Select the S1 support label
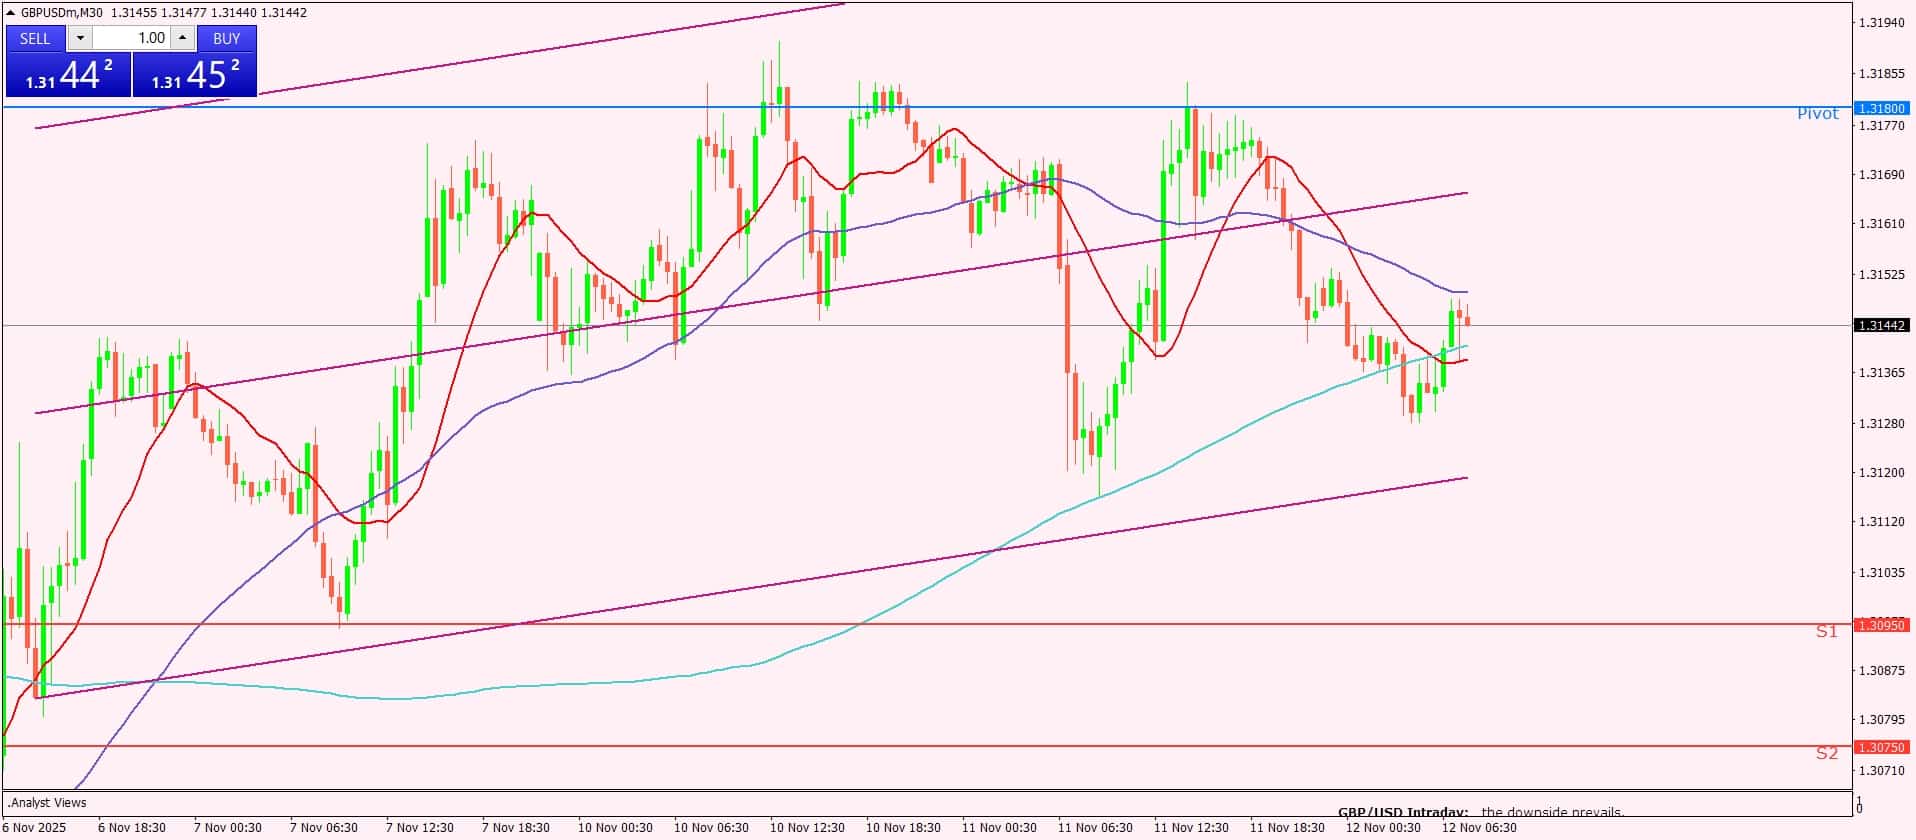The width and height of the screenshot is (1916, 840). (x=1826, y=631)
